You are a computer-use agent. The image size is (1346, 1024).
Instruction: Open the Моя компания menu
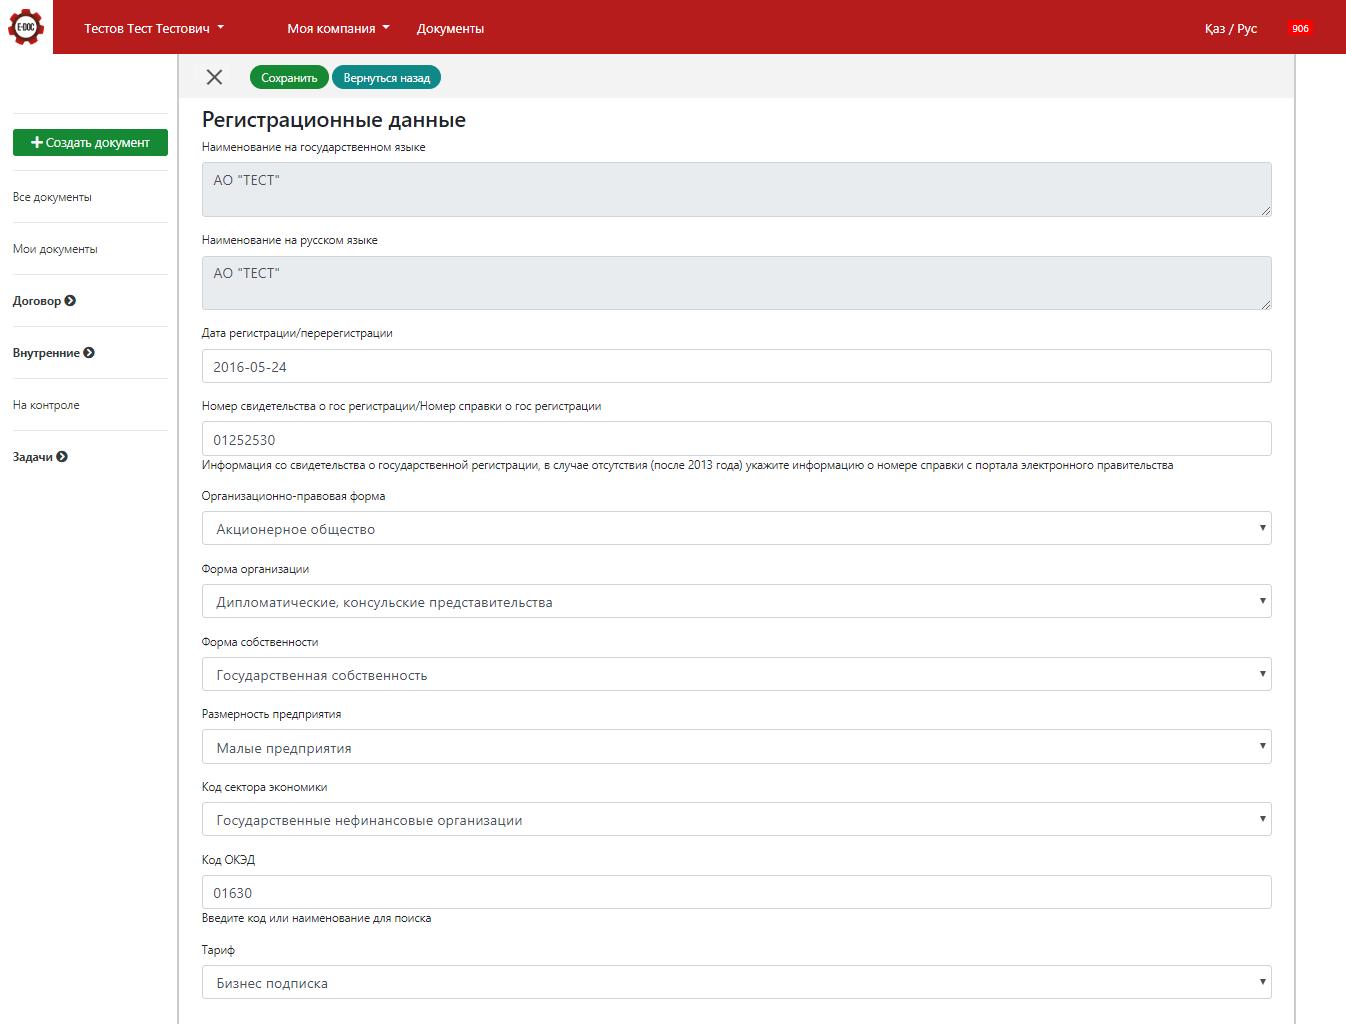[x=338, y=28]
